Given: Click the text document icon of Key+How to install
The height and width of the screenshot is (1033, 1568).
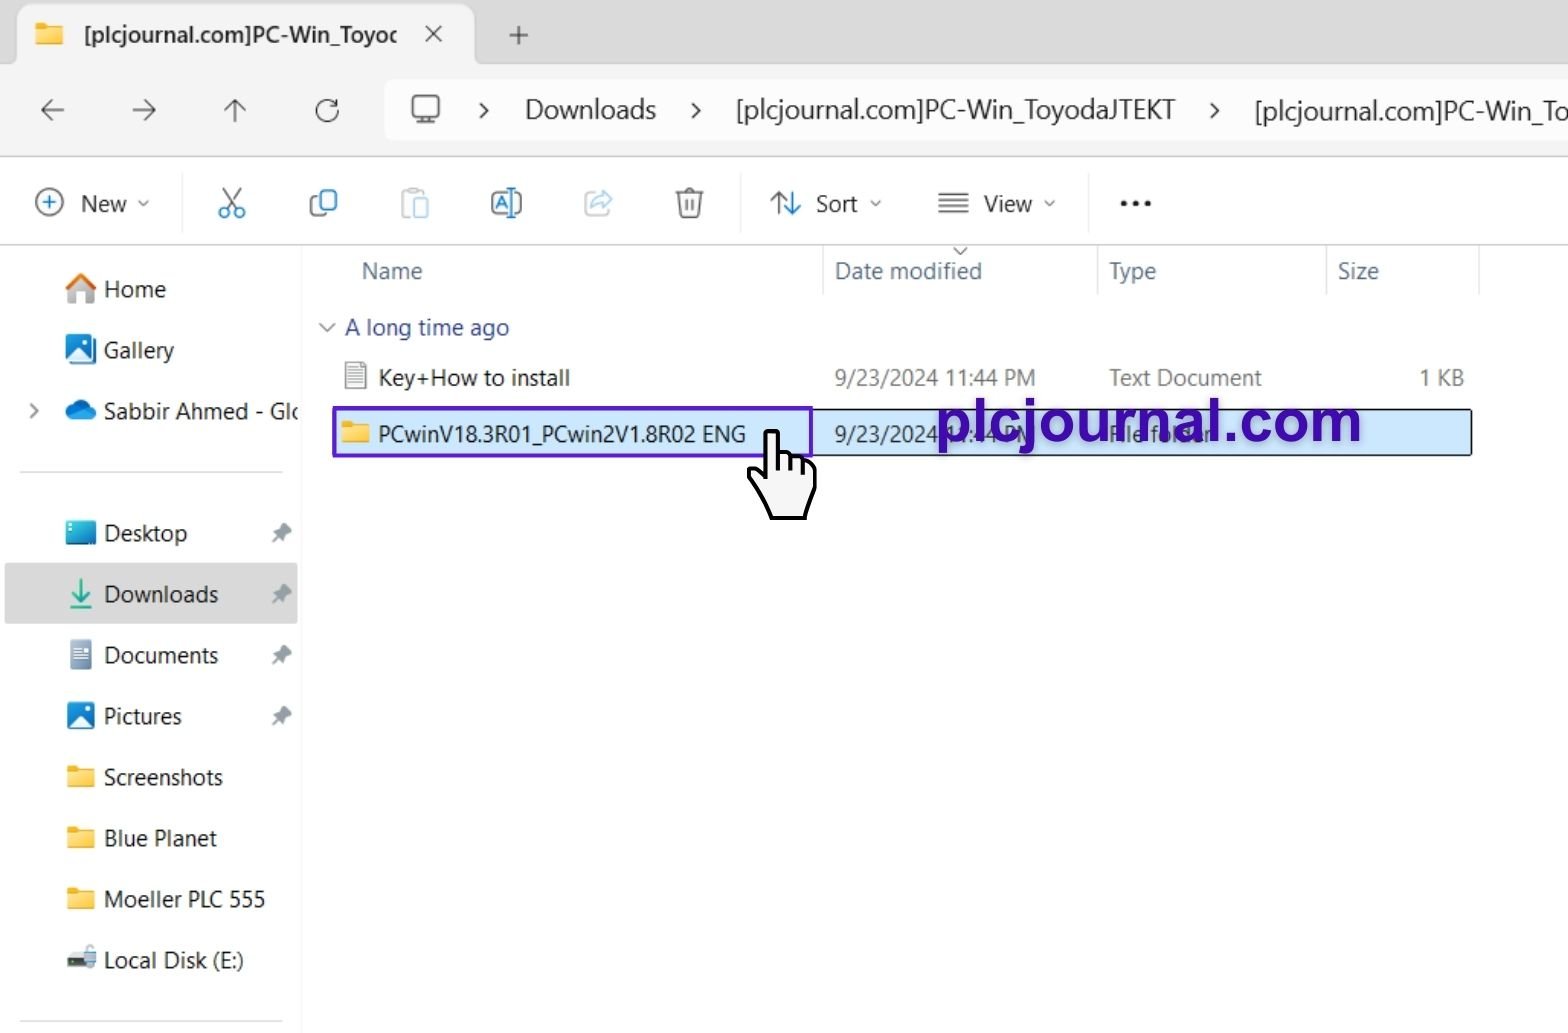Looking at the screenshot, I should click(x=355, y=376).
